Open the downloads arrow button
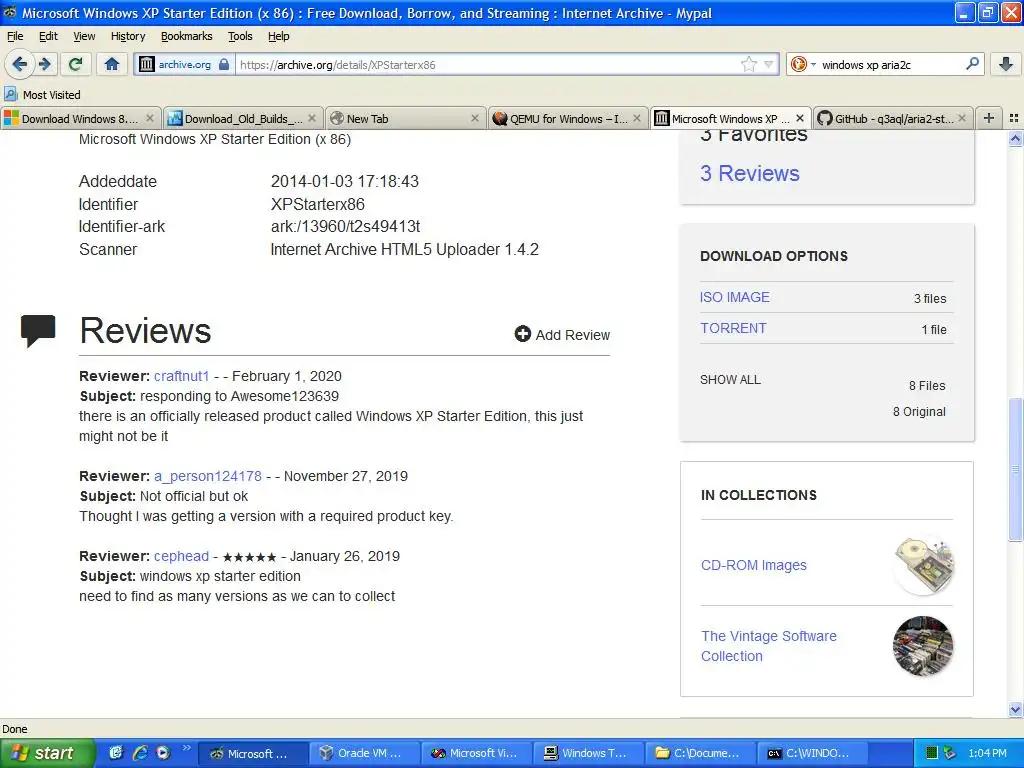1024x768 pixels. (1006, 64)
